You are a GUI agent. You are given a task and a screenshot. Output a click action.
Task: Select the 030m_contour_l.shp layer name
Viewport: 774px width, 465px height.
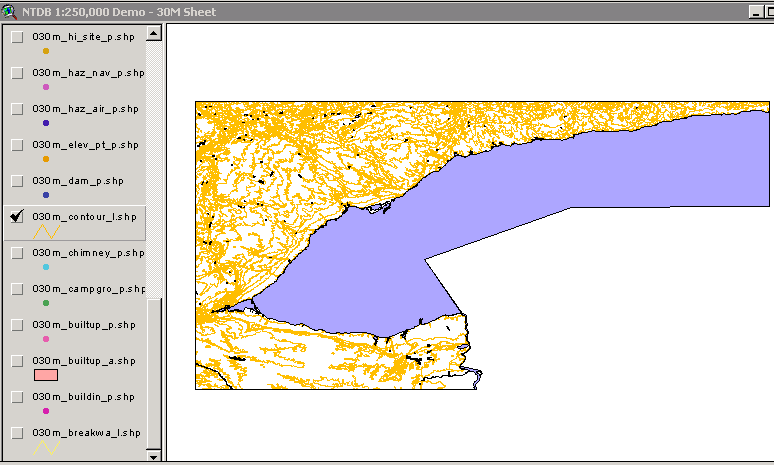[84, 217]
